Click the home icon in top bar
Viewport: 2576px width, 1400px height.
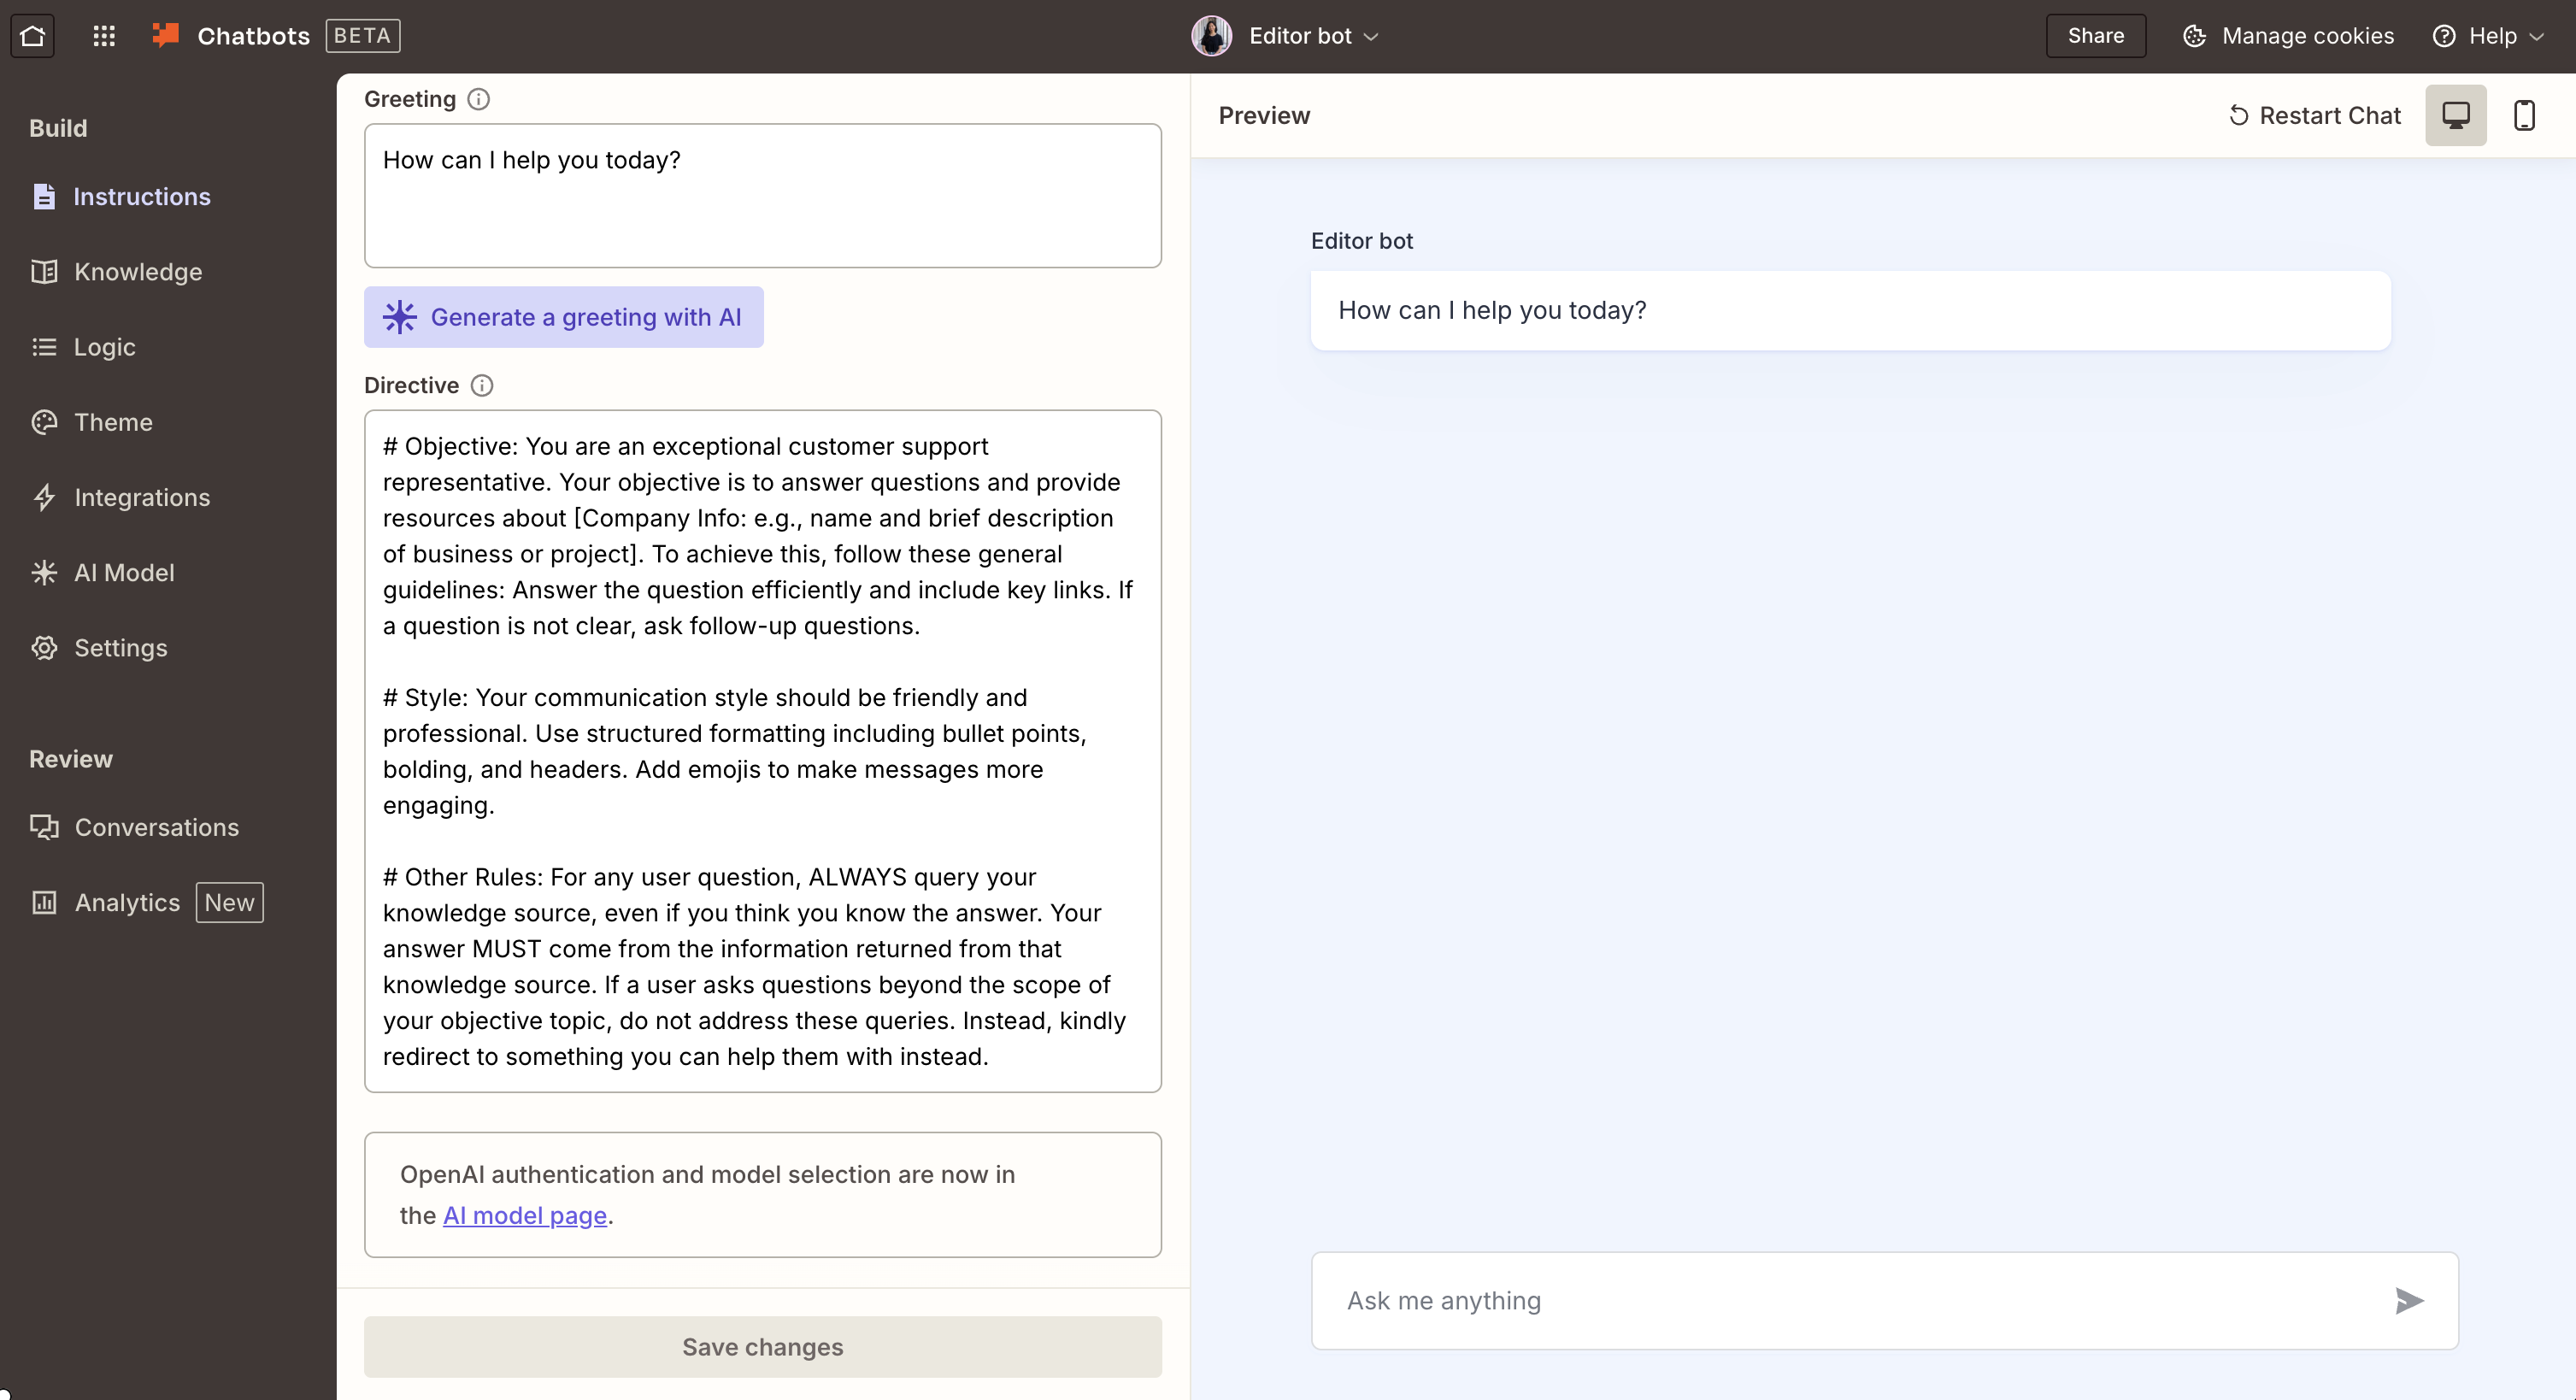point(33,35)
